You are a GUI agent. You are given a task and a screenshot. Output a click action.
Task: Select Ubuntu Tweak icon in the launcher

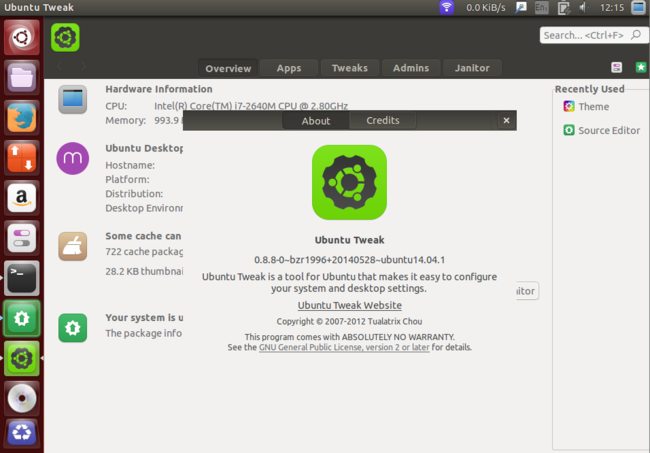[22, 359]
